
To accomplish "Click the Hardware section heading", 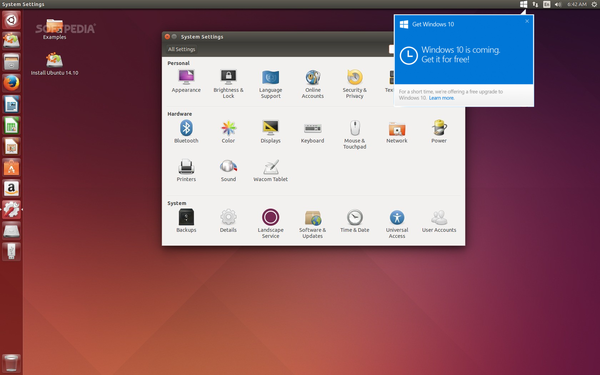I will tap(179, 114).
